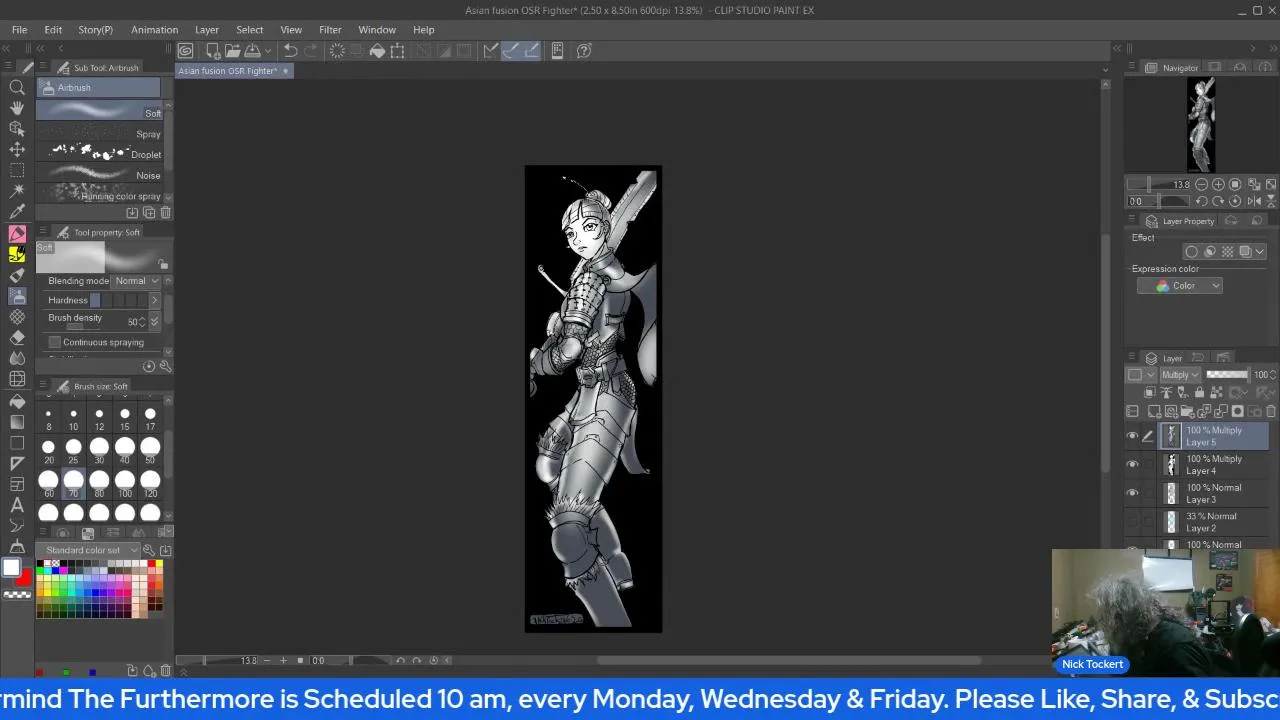Viewport: 1280px width, 720px height.
Task: Select the Move layer tool
Action: click(17, 149)
